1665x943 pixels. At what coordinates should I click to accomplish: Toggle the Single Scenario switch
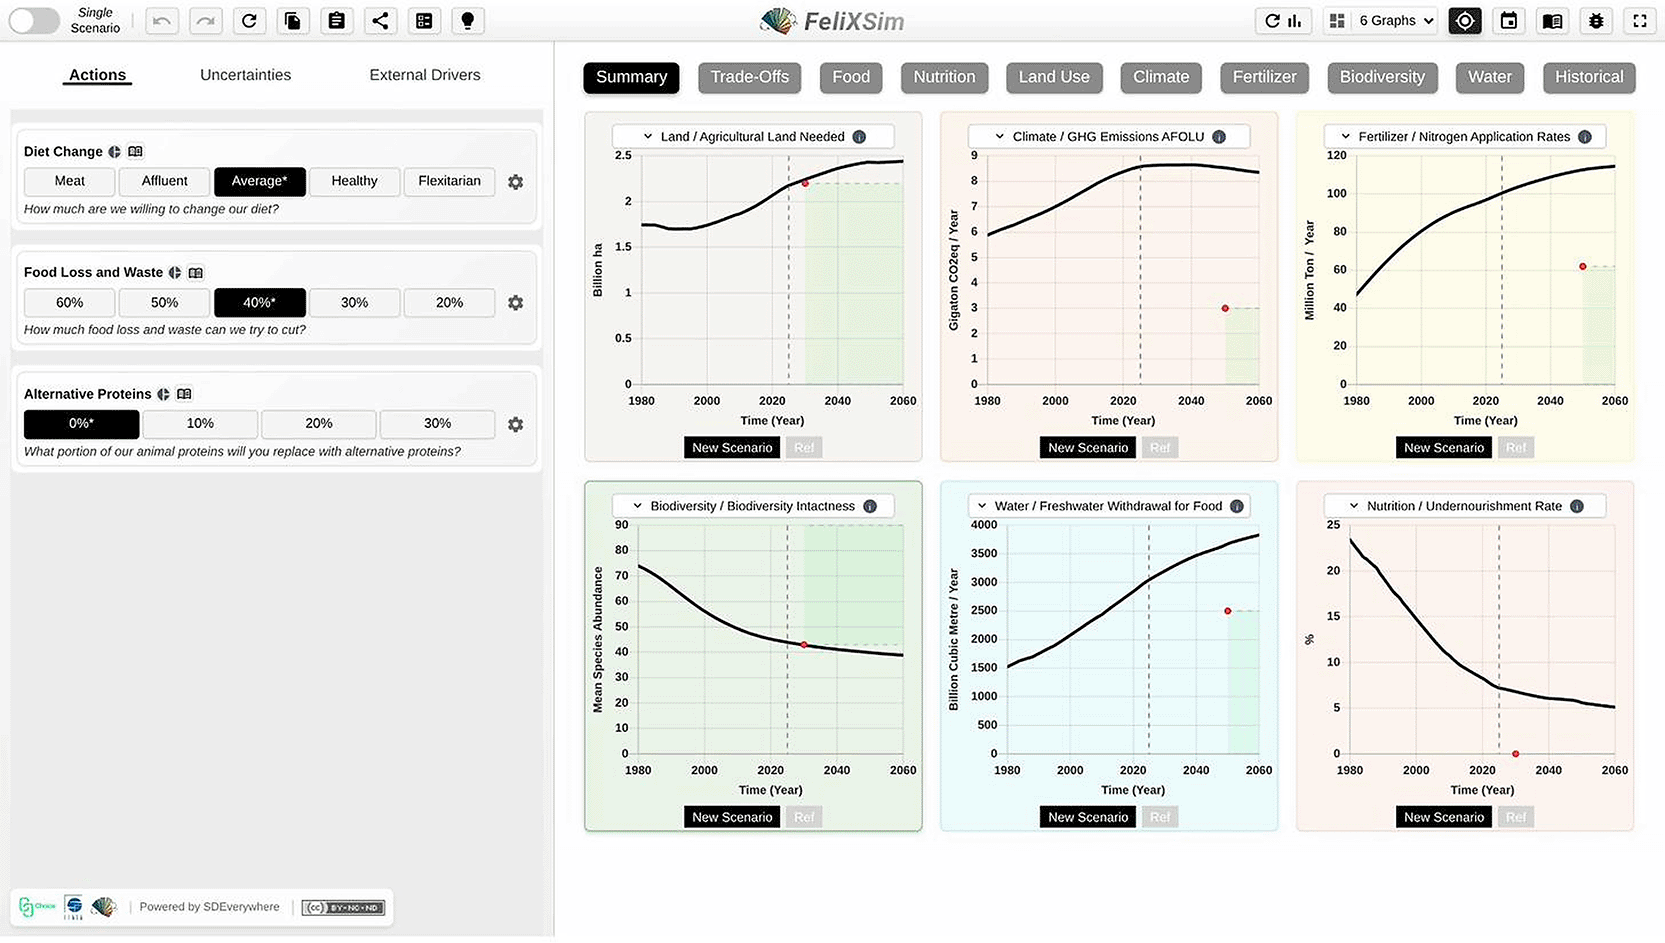pos(34,21)
